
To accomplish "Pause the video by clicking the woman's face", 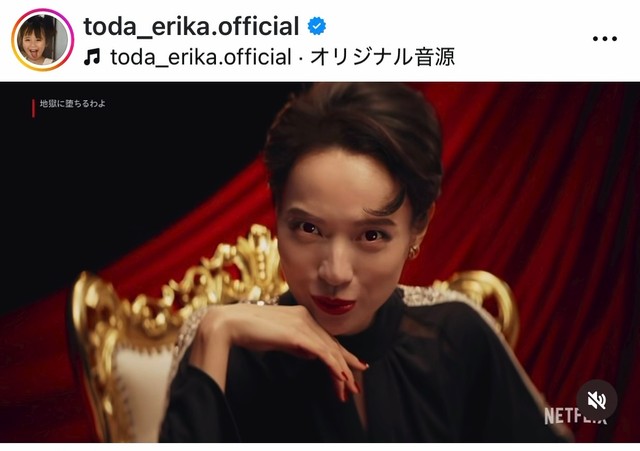I will [x=341, y=241].
